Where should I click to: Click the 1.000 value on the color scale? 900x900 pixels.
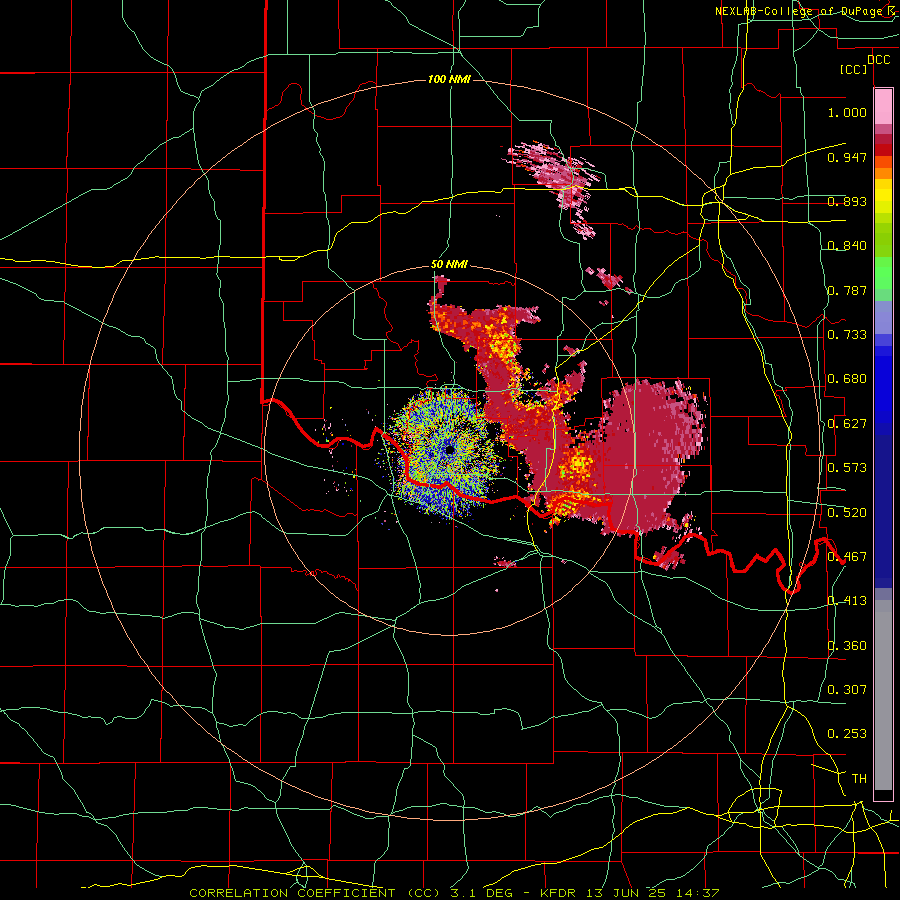coord(847,112)
